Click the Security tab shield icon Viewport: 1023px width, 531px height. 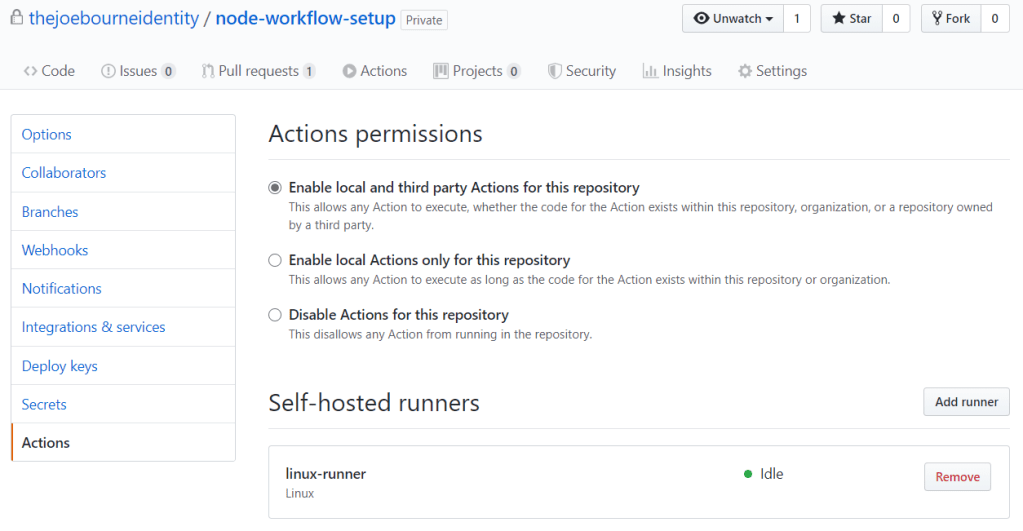555,71
